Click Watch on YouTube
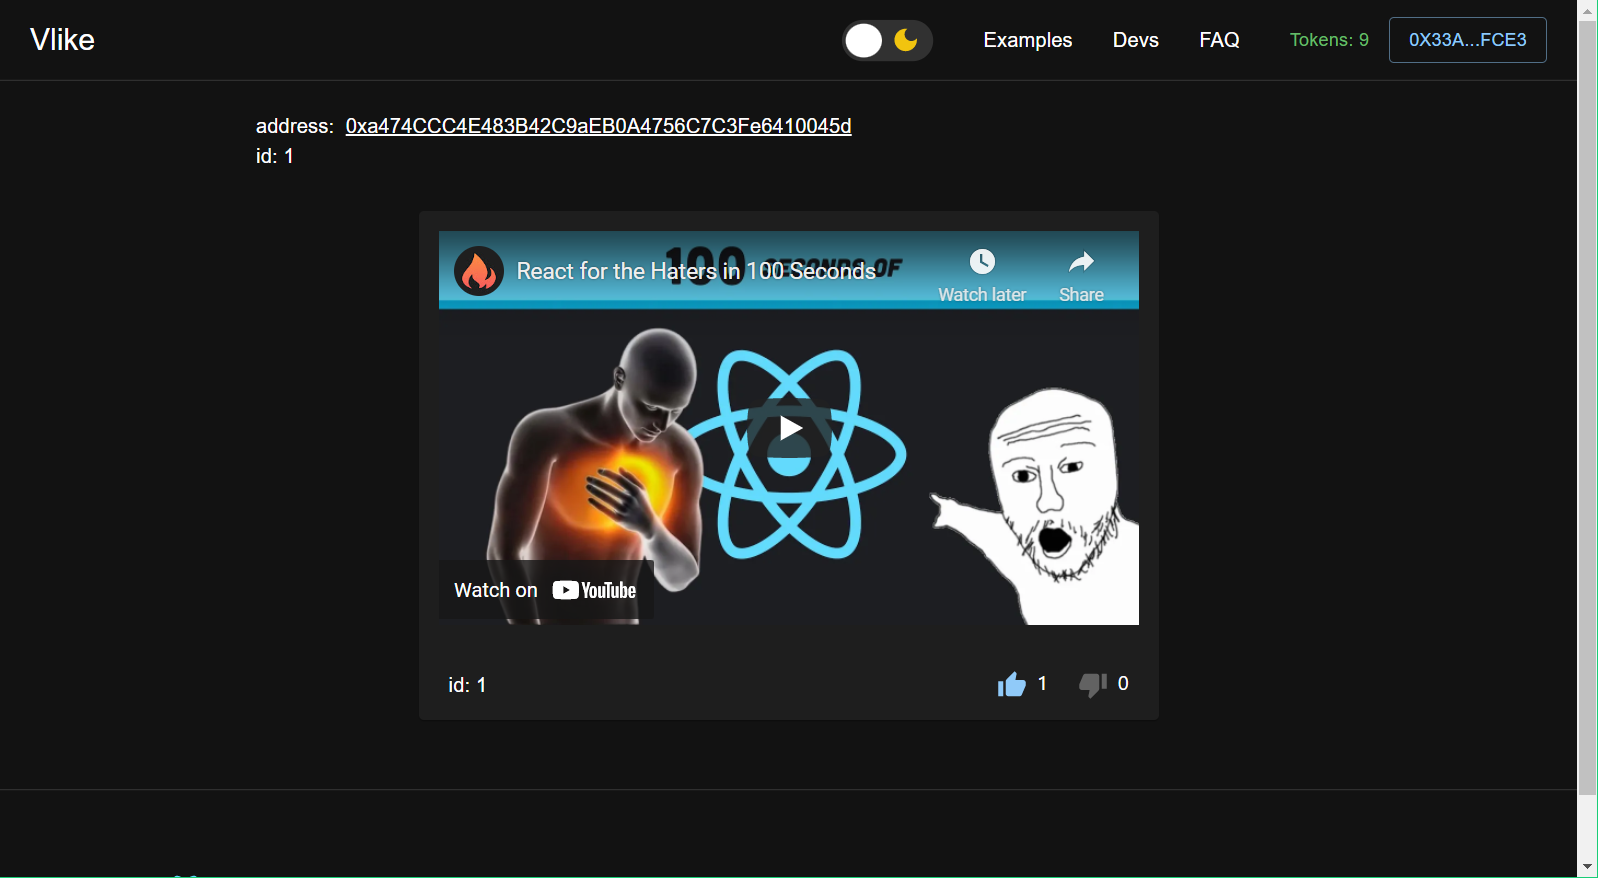The width and height of the screenshot is (1598, 878). (x=546, y=590)
